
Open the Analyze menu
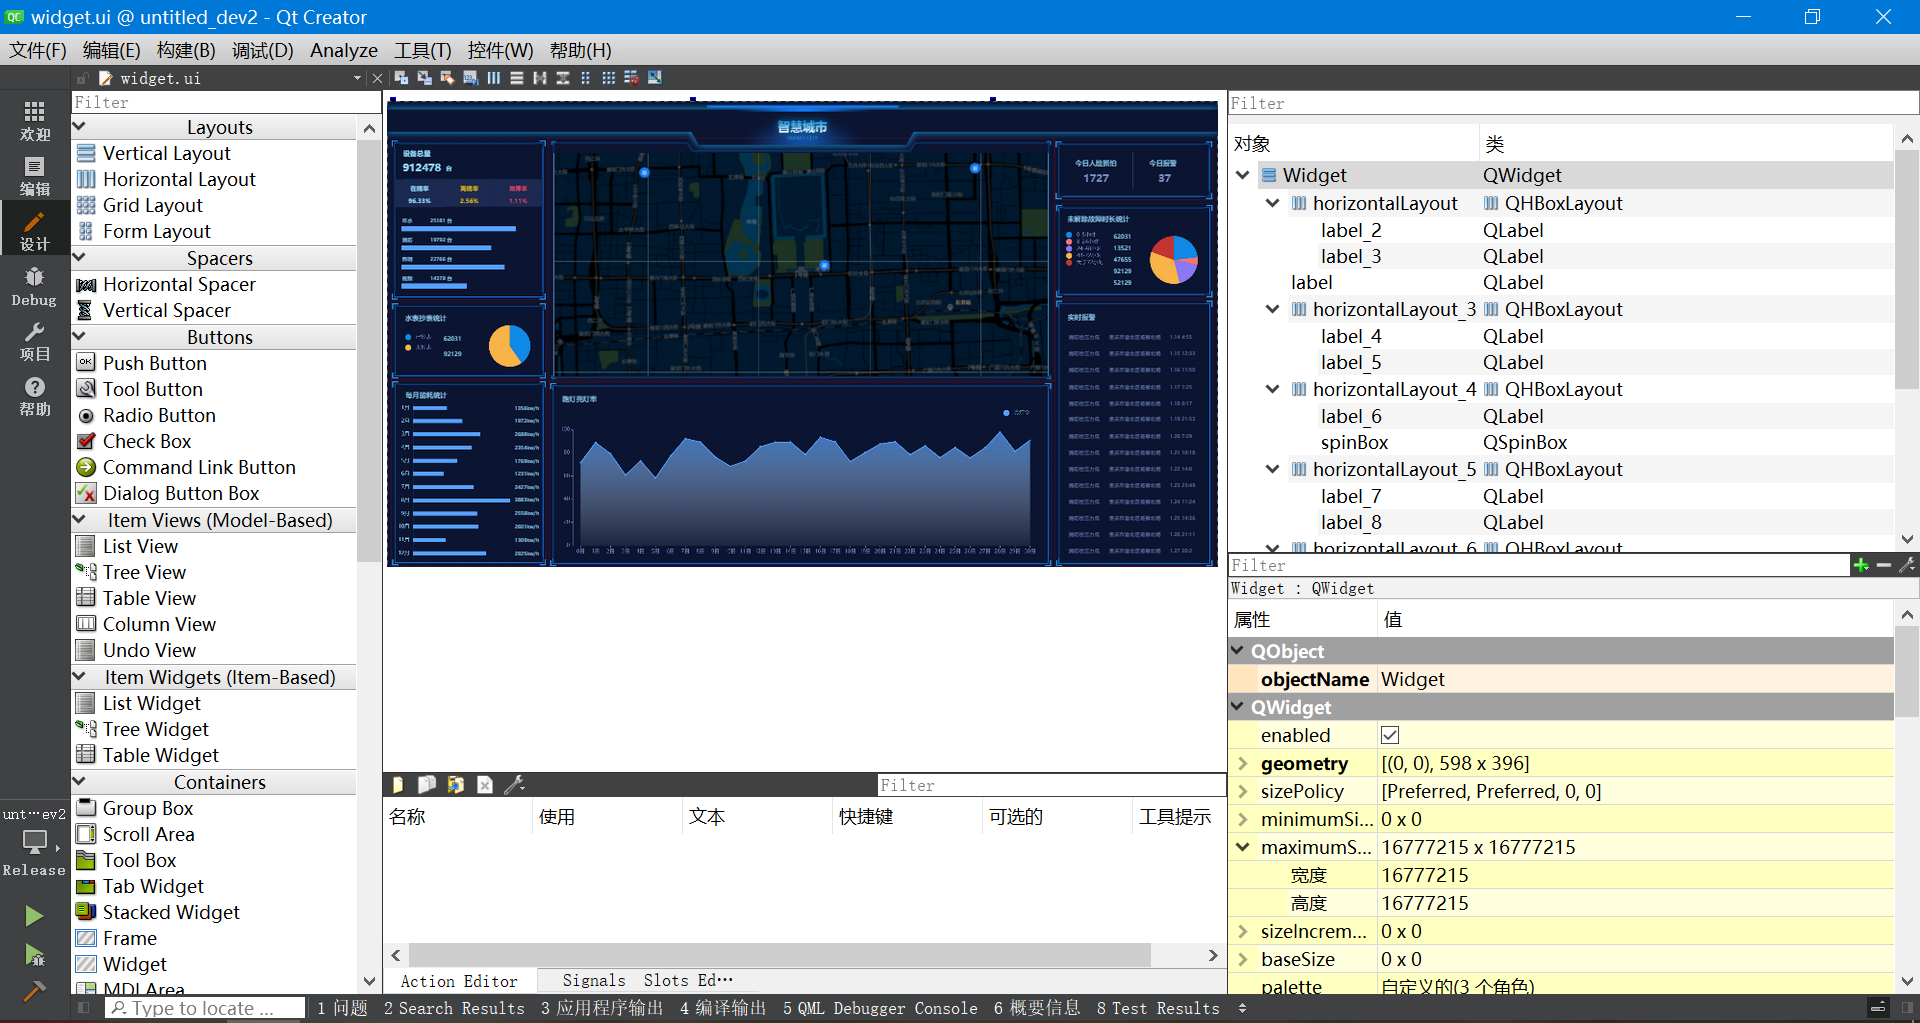coord(344,50)
